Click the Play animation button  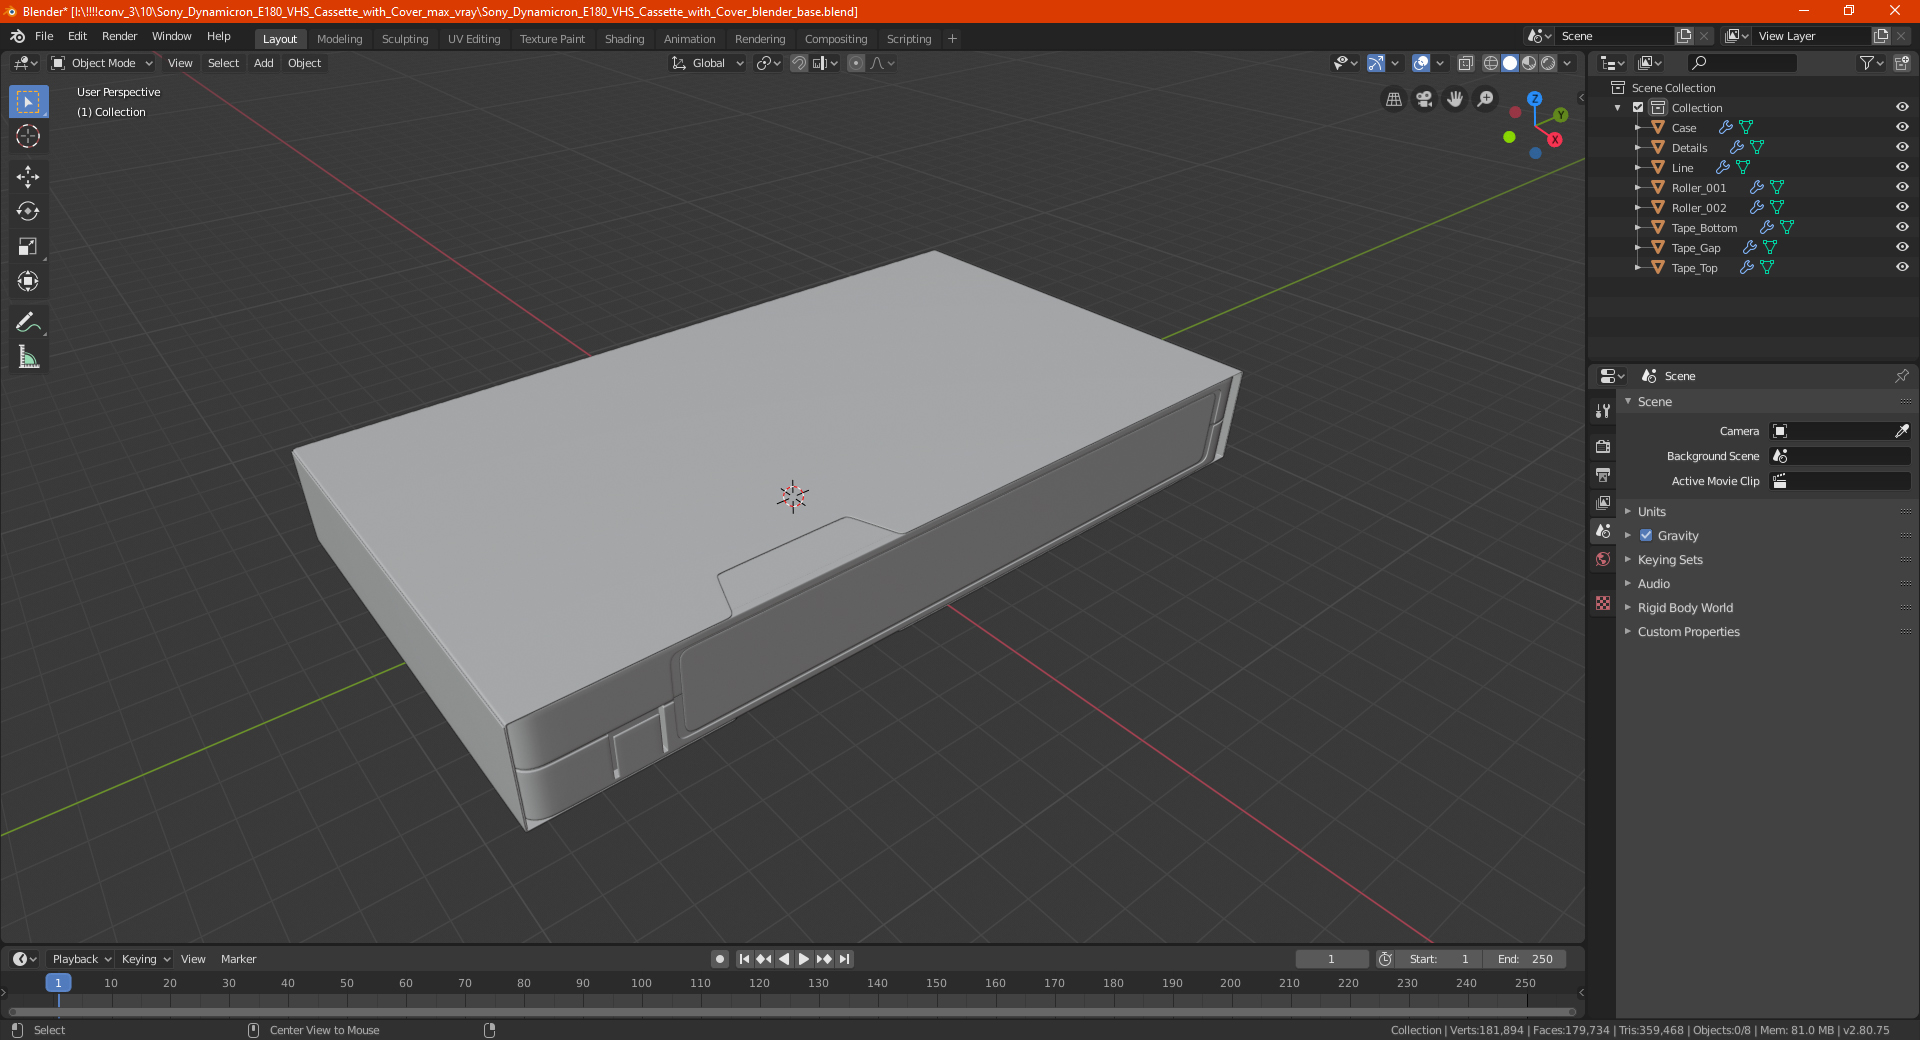[x=804, y=959]
